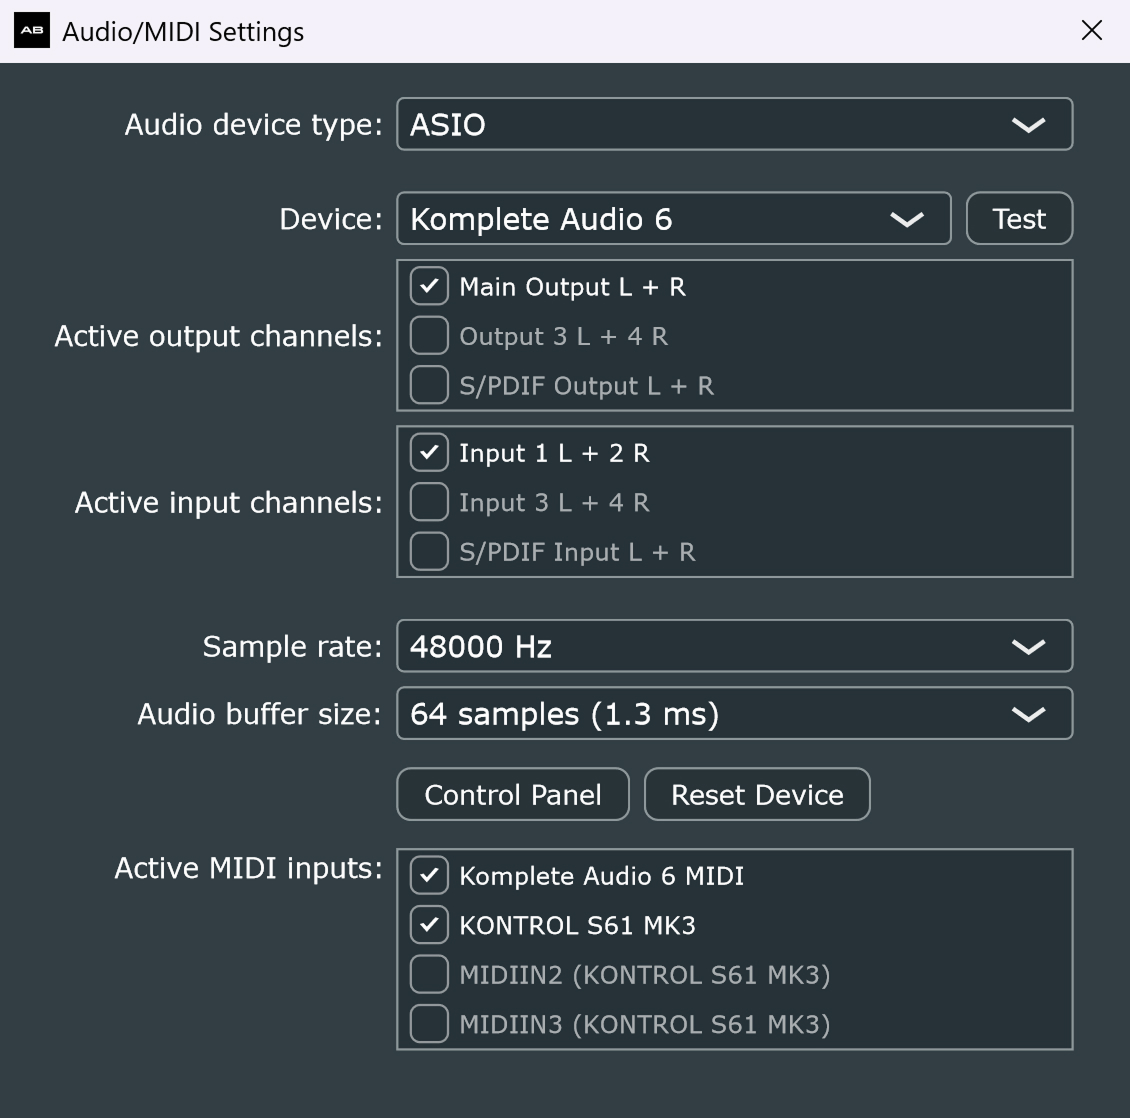Disable Main Output L + R channel
Image resolution: width=1130 pixels, height=1118 pixels.
[429, 287]
